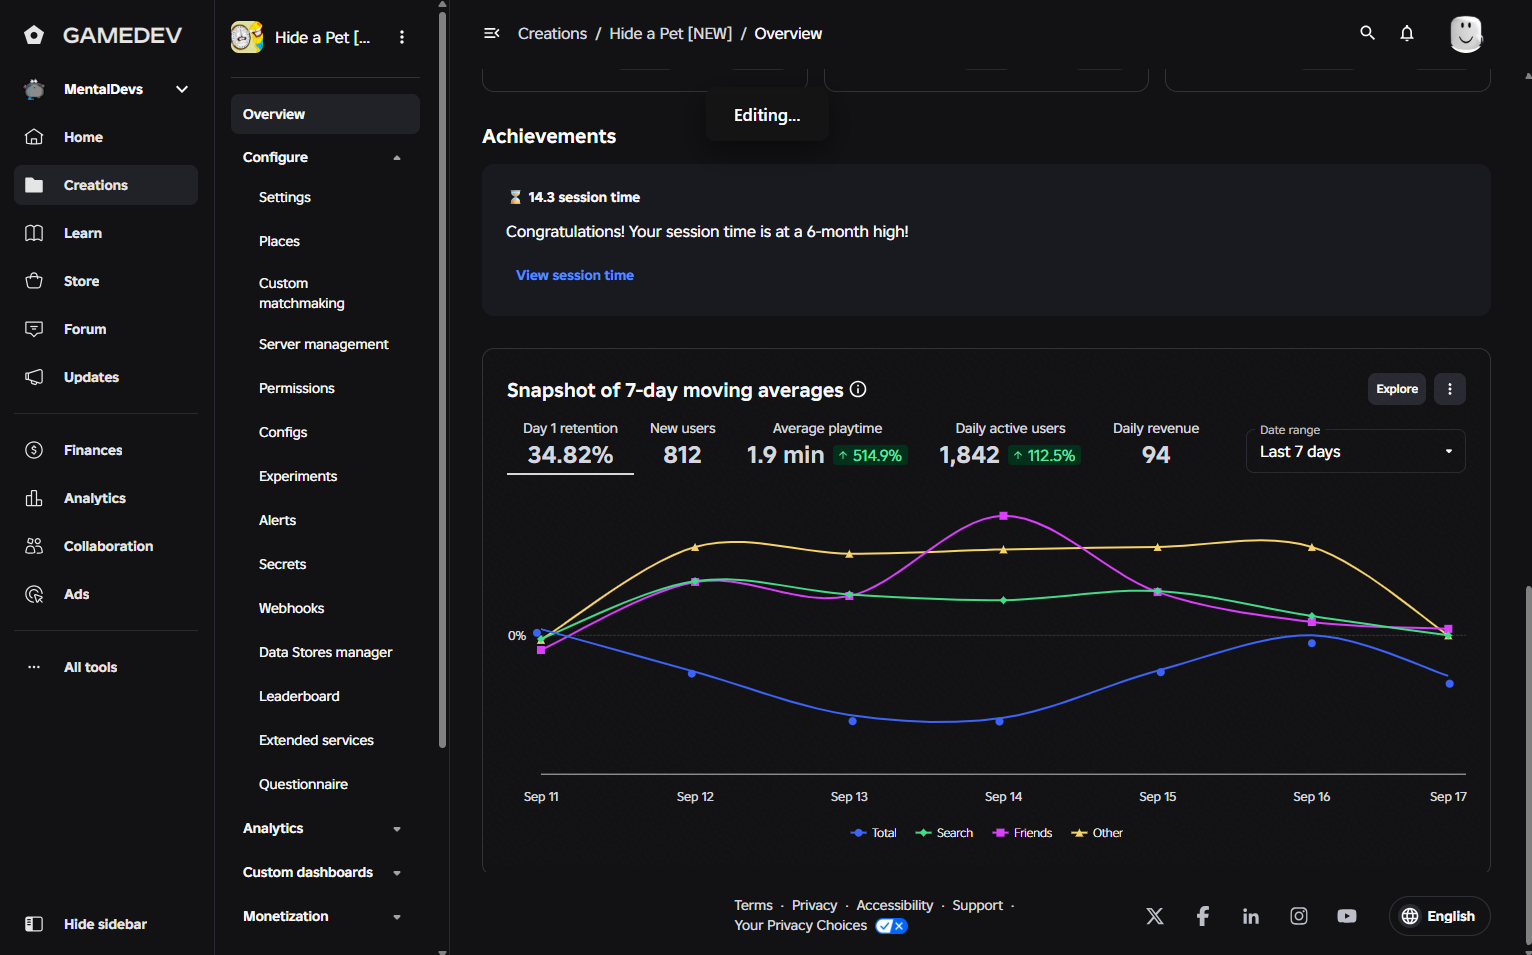Open the notifications bell
Screen dimensions: 1532x955
1407,33
